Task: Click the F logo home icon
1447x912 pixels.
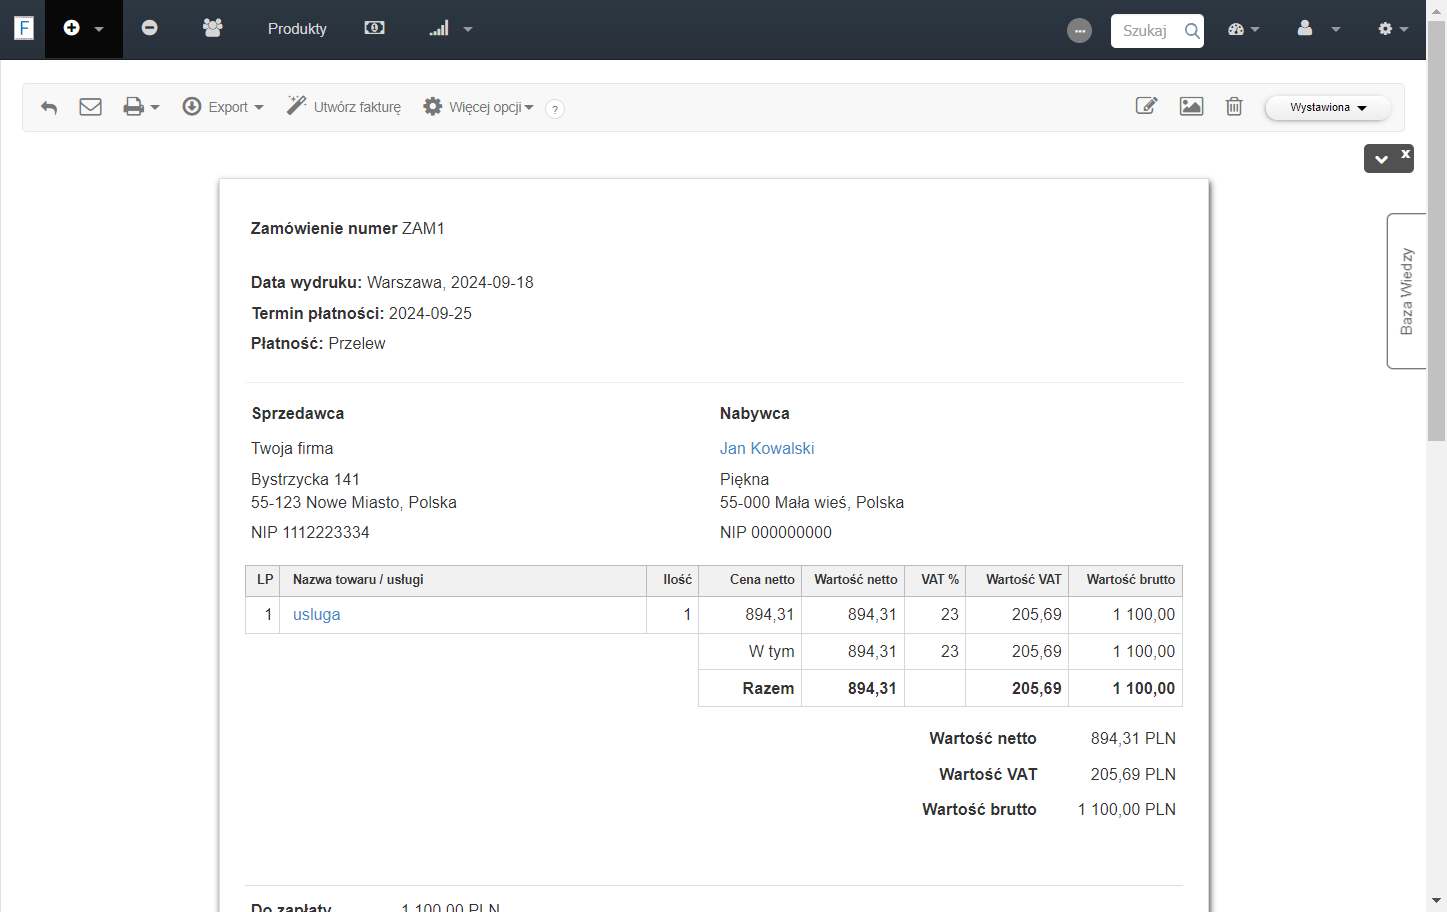Action: [x=24, y=28]
